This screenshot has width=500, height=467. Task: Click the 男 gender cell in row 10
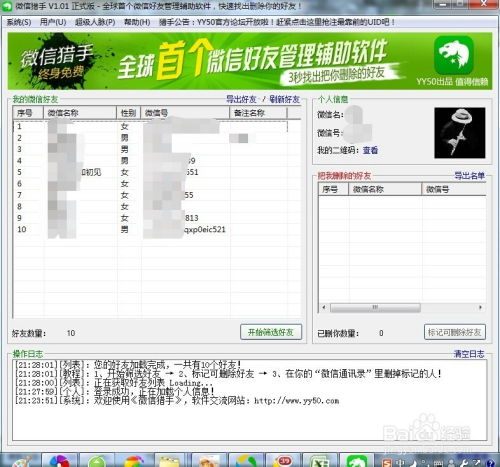pyautogui.click(x=124, y=229)
